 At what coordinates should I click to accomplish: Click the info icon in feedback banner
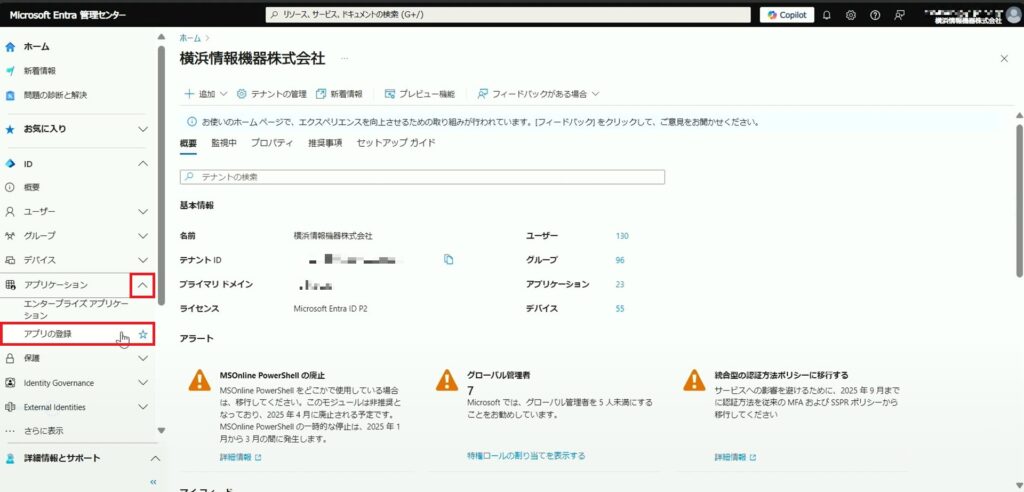click(x=191, y=122)
